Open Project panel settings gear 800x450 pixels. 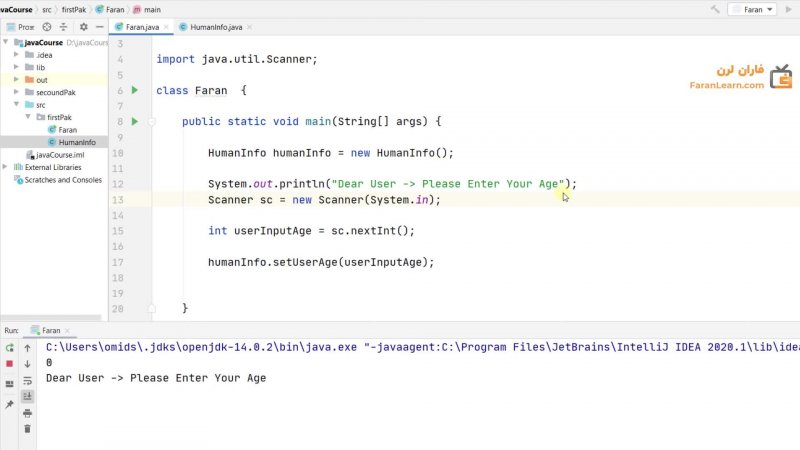click(x=83, y=26)
